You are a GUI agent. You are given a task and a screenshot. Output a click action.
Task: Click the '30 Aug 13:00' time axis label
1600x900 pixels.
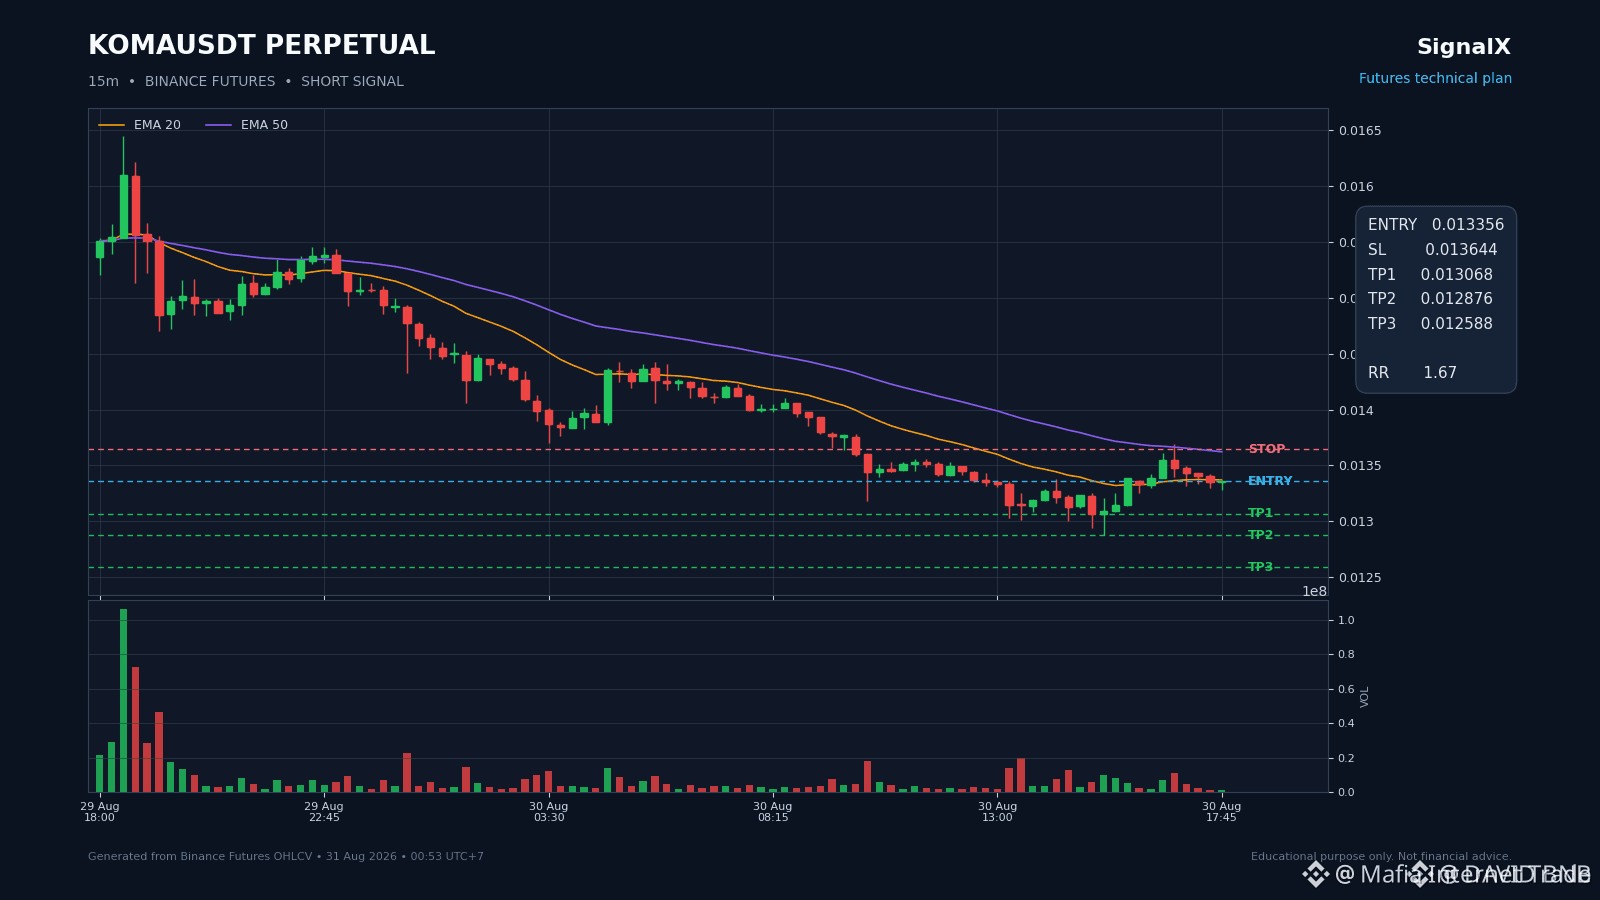[x=997, y=812]
